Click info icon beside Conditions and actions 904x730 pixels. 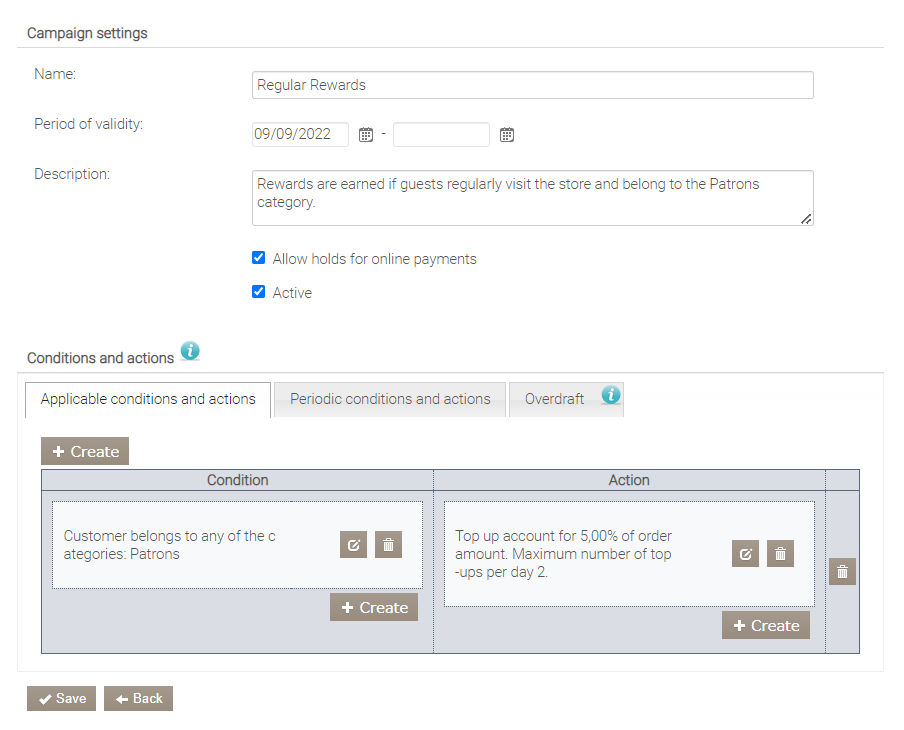[190, 352]
